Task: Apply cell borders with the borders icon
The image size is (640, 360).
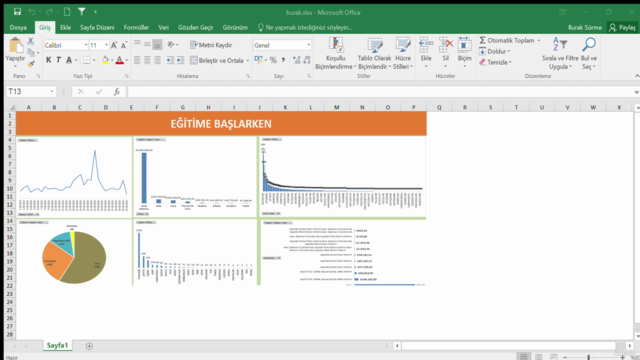Action: pyautogui.click(x=87, y=60)
